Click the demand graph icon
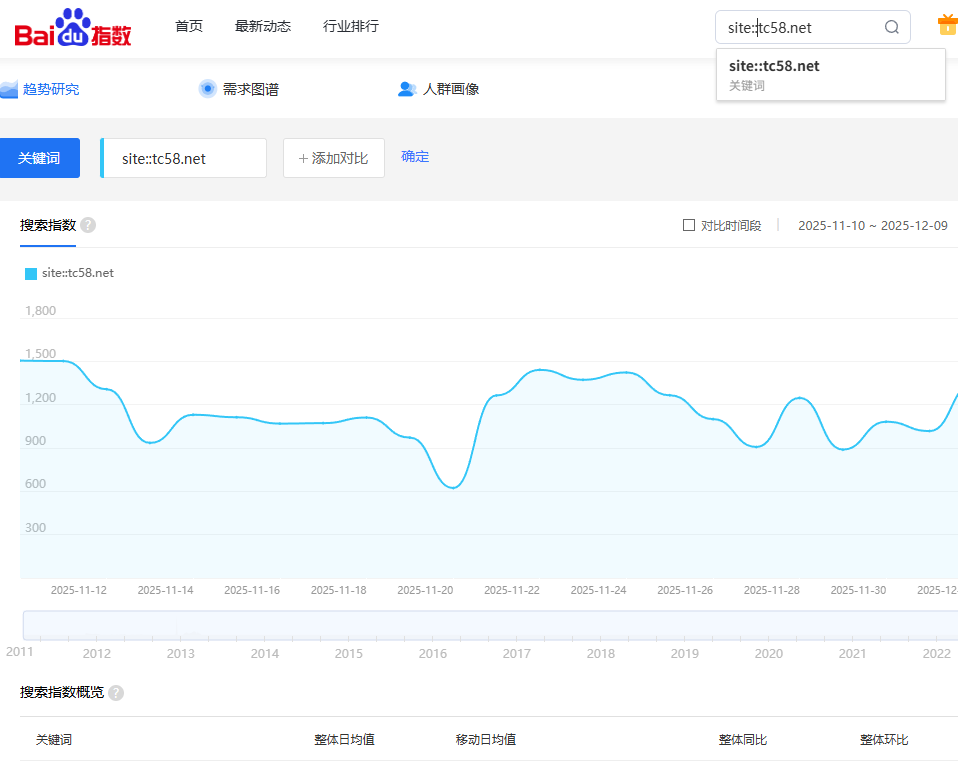This screenshot has width=958, height=762. coord(208,89)
